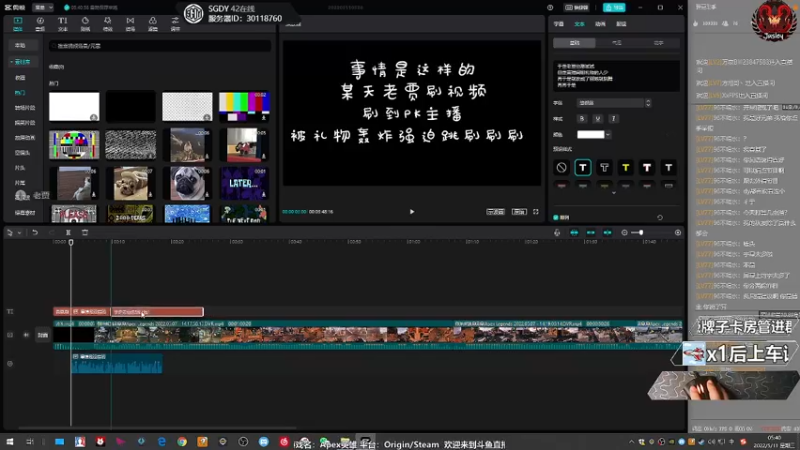
Task: Click the teal Export button
Action: coord(614,8)
